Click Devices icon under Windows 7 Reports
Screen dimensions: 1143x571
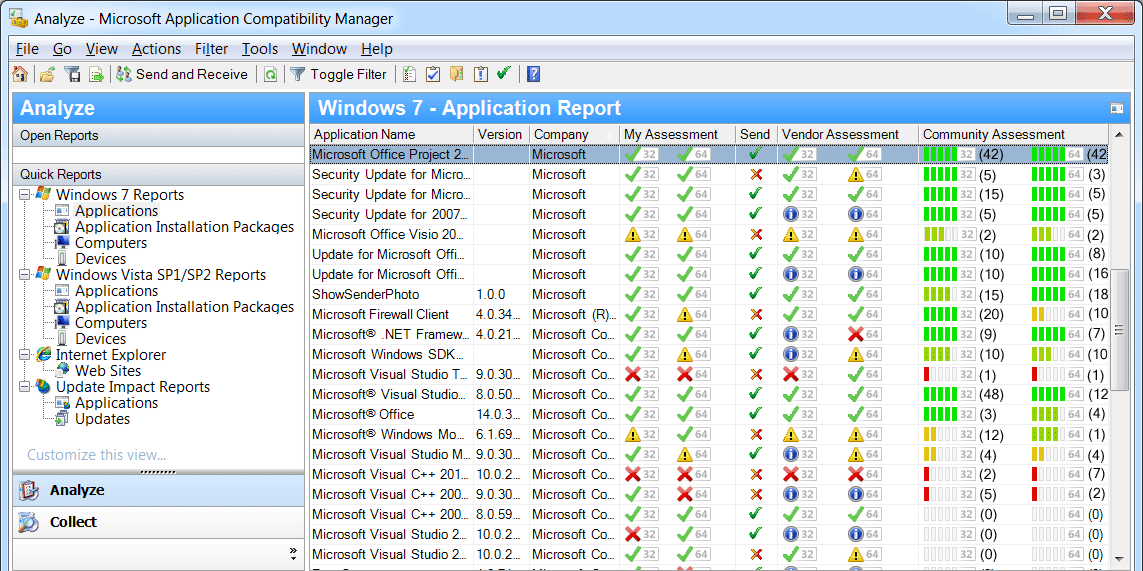[x=63, y=259]
